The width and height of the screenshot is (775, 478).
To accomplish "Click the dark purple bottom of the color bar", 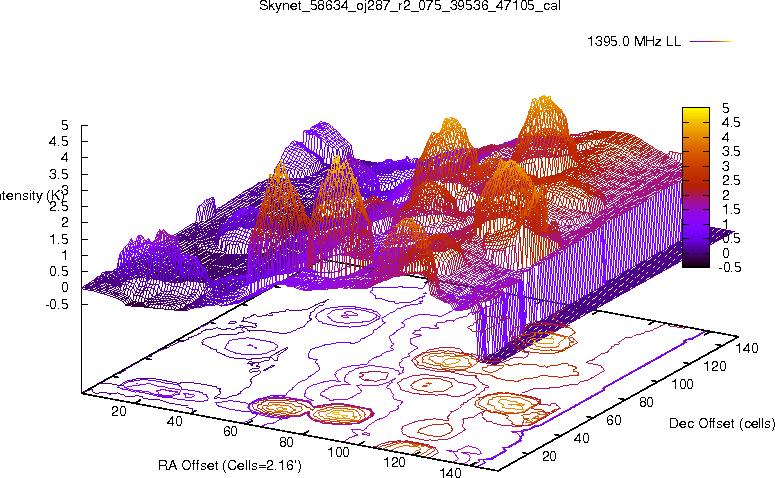I will [x=695, y=263].
